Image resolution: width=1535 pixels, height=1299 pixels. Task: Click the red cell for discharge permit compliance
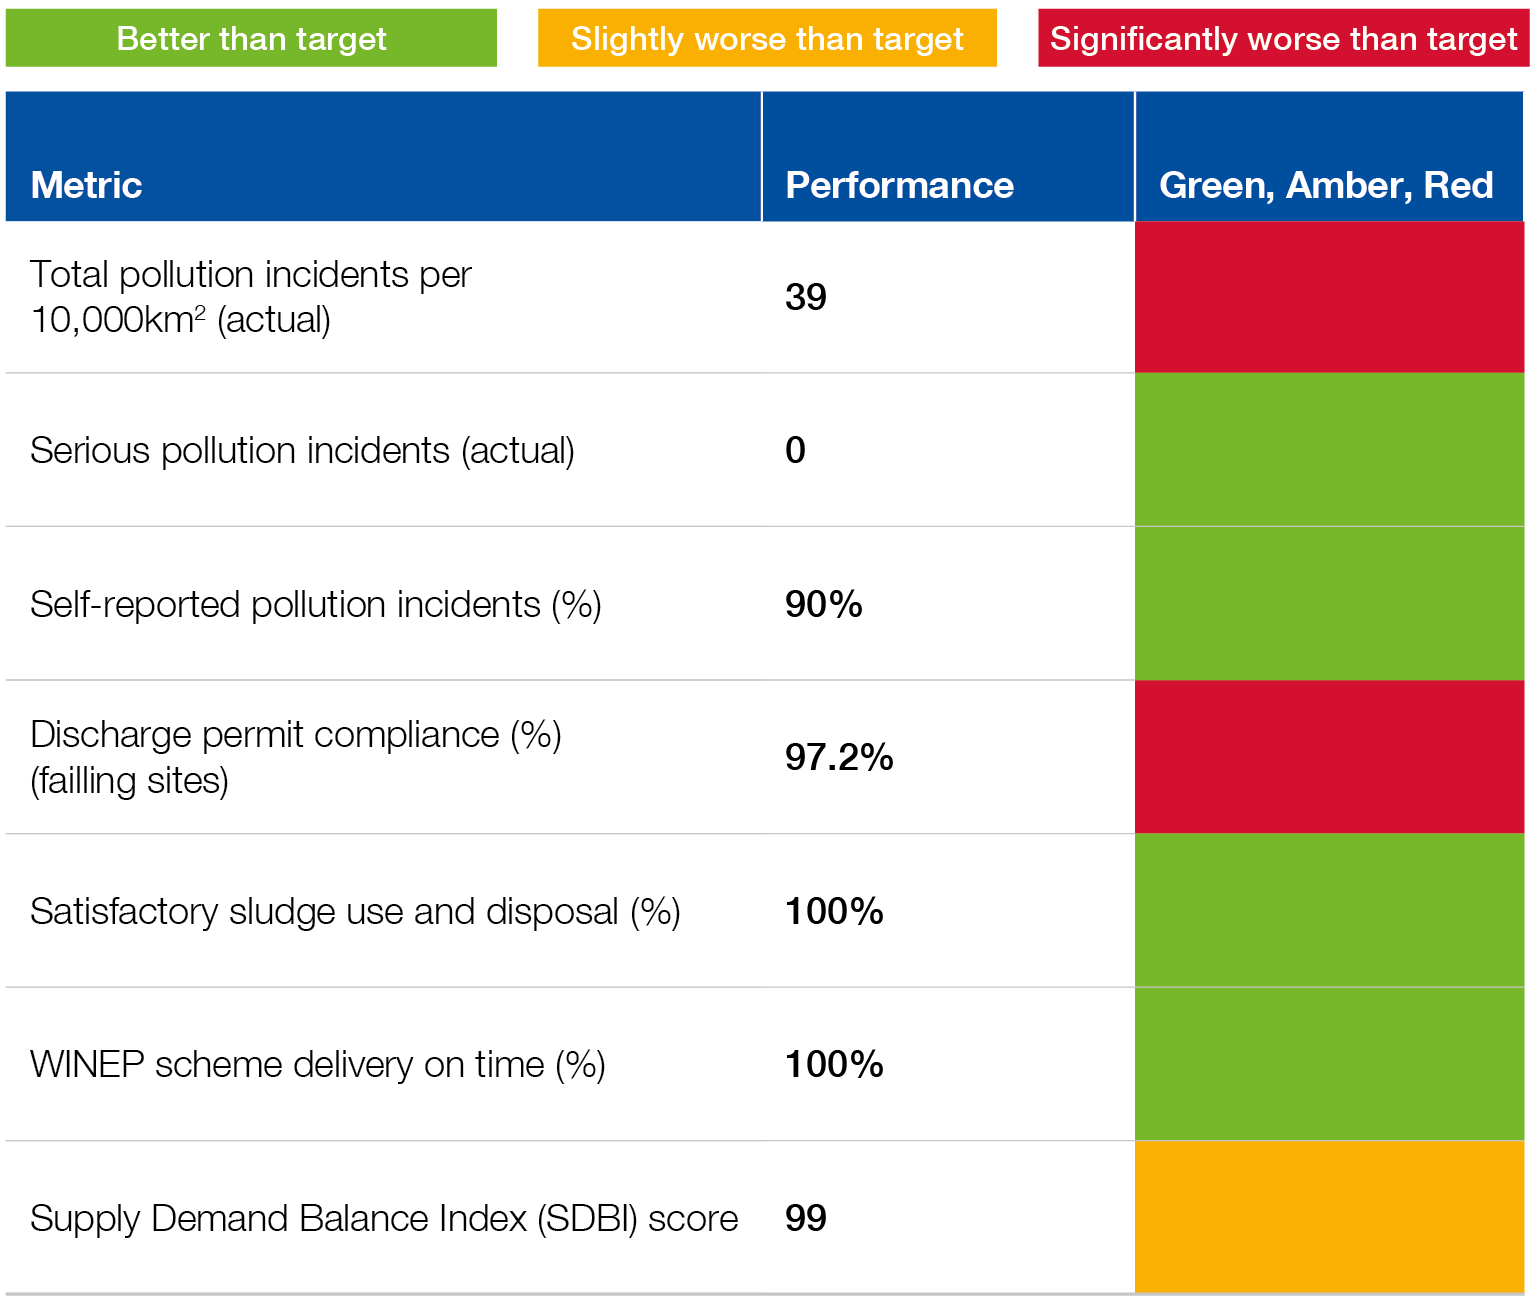click(1329, 757)
